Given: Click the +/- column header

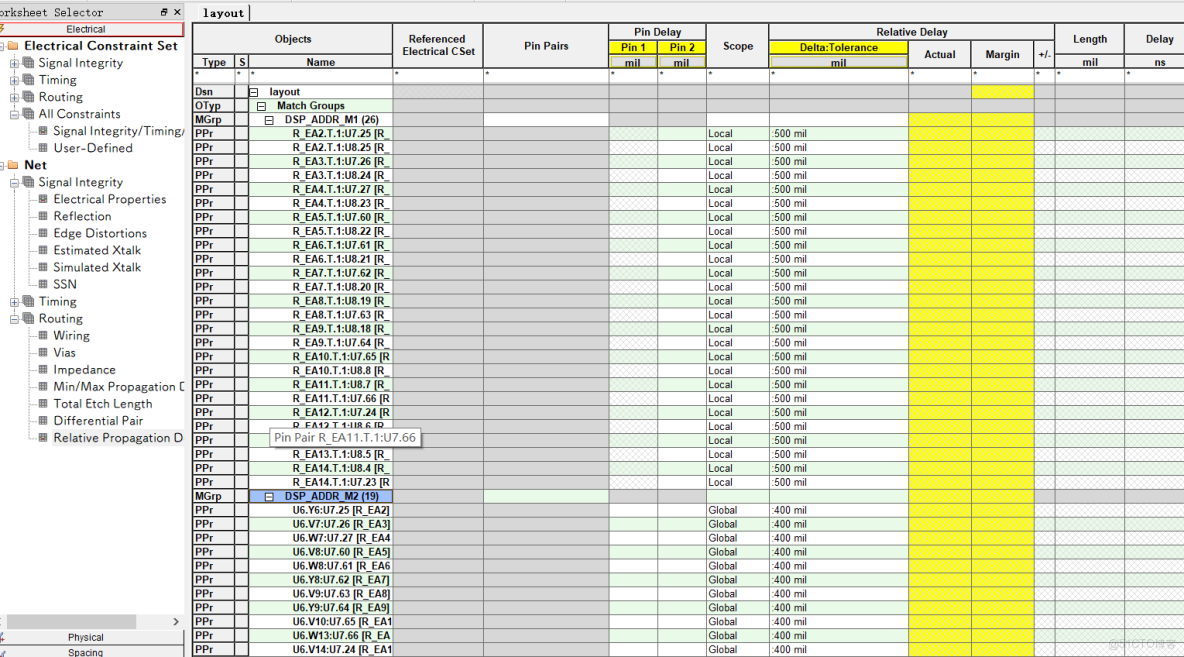Looking at the screenshot, I should pos(1044,54).
